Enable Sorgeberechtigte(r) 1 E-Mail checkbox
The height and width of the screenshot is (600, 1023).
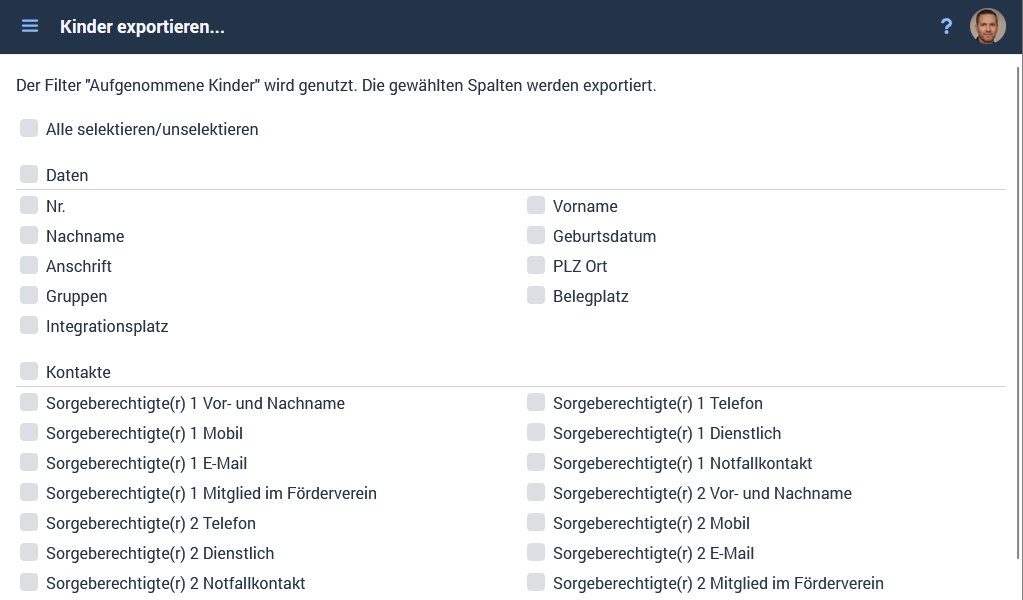pos(29,462)
